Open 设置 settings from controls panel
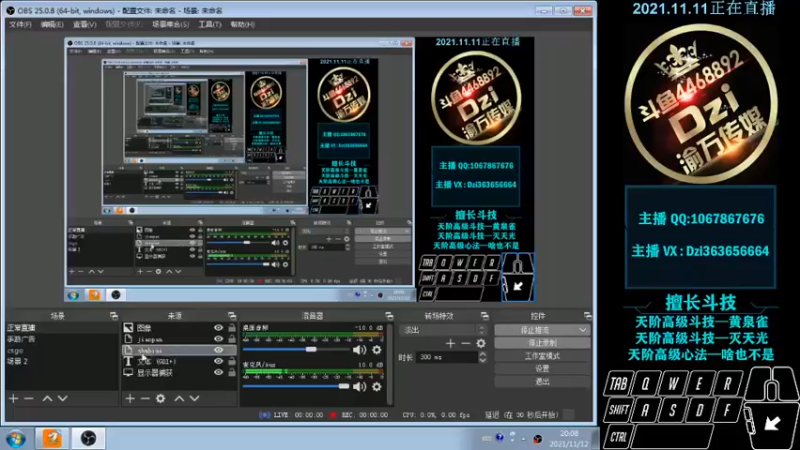The width and height of the screenshot is (800, 450). tap(542, 368)
